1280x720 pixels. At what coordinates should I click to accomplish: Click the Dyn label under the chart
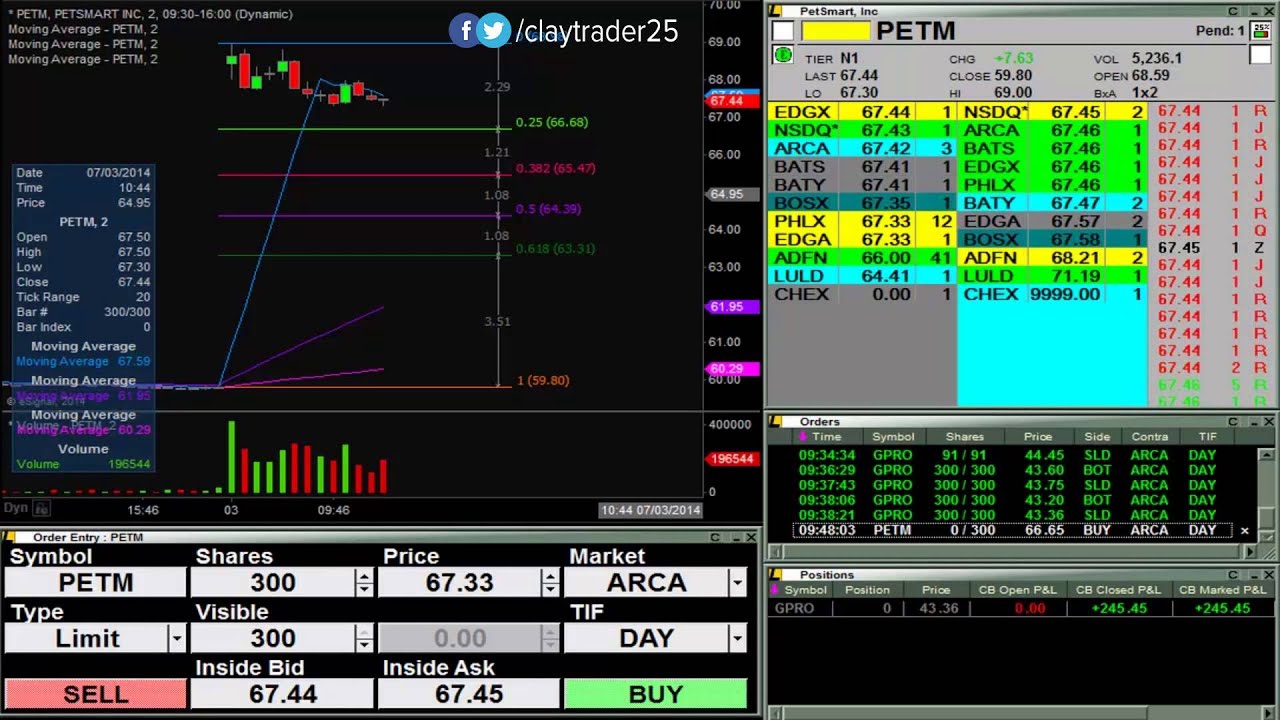pyautogui.click(x=15, y=508)
